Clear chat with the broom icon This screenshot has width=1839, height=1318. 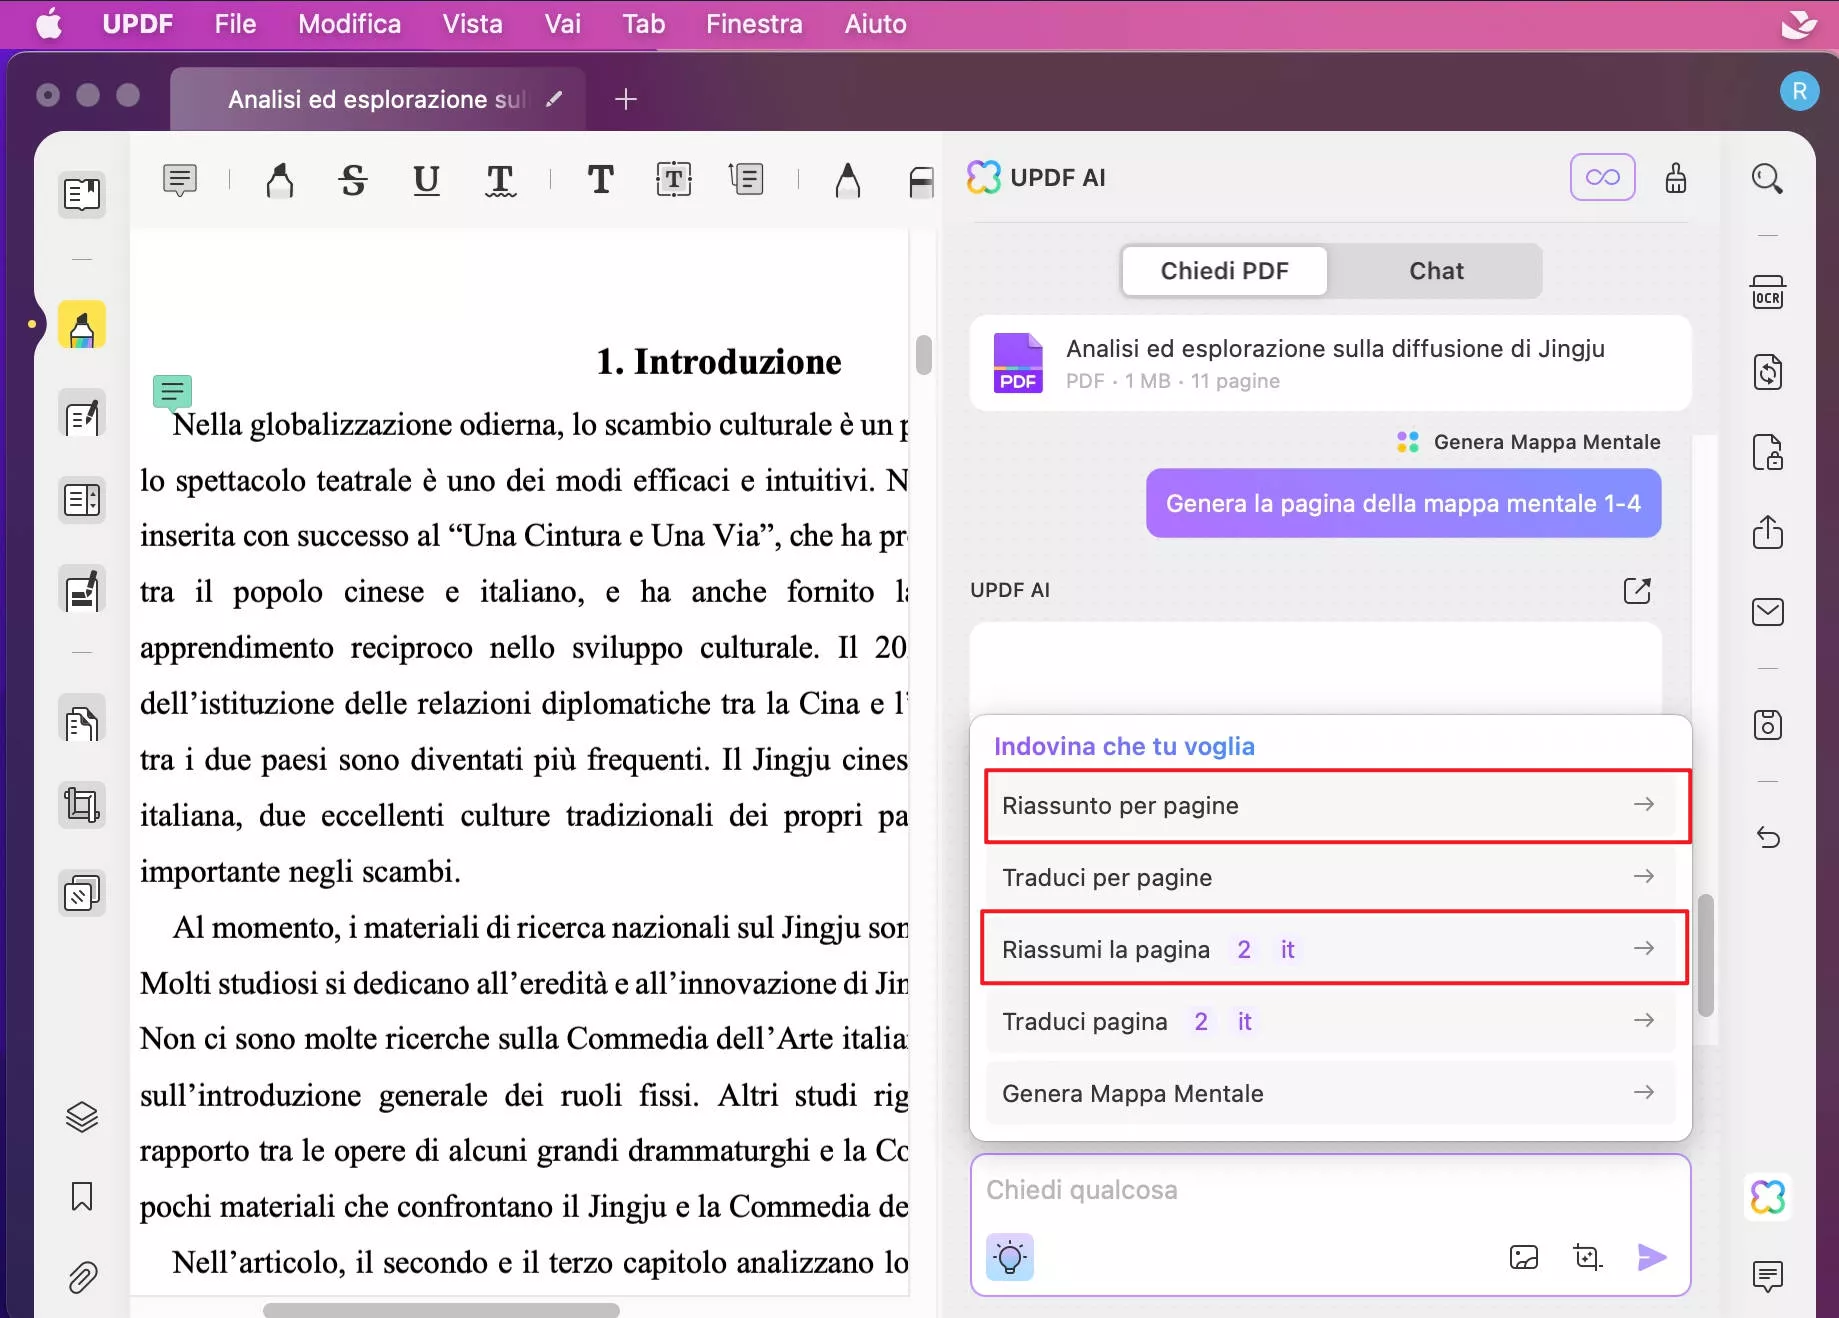[x=1676, y=178]
